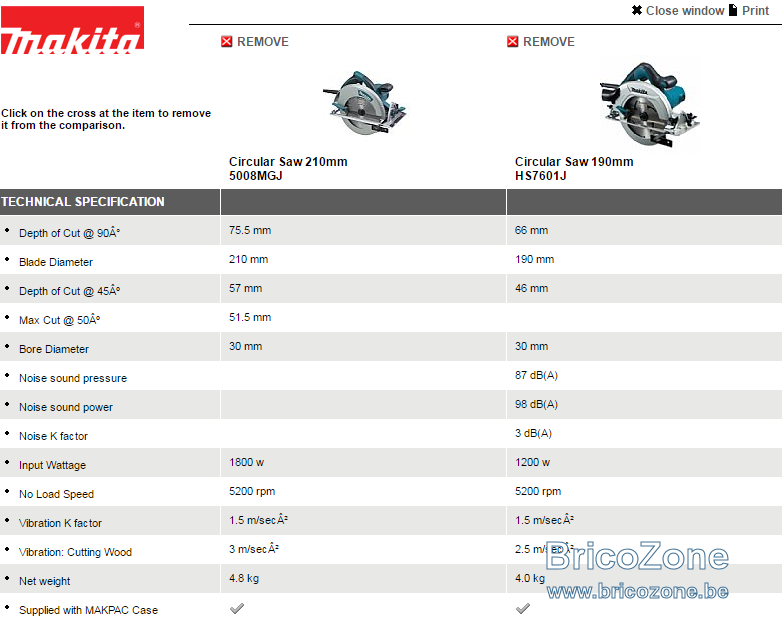Screen dimensions: 782x635
Task: Click Circular Saw 190mm HS7601J title
Action: coord(574,169)
